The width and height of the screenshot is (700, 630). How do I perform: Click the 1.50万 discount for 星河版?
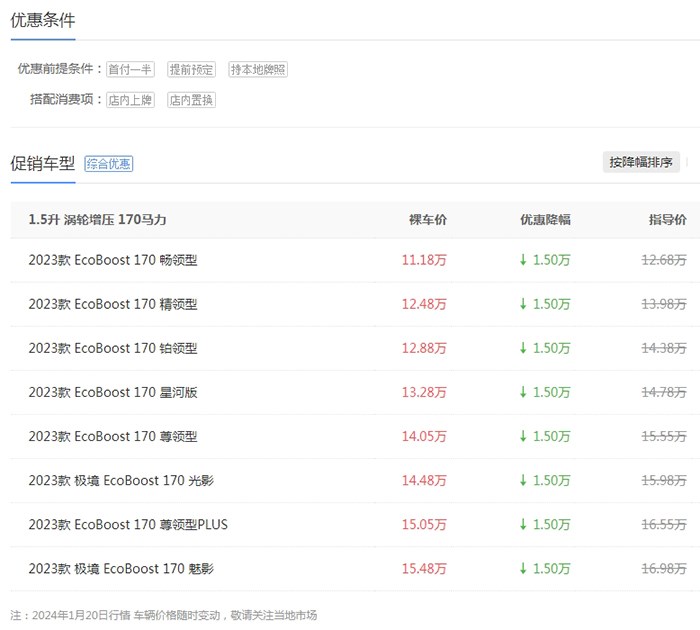[x=545, y=392]
